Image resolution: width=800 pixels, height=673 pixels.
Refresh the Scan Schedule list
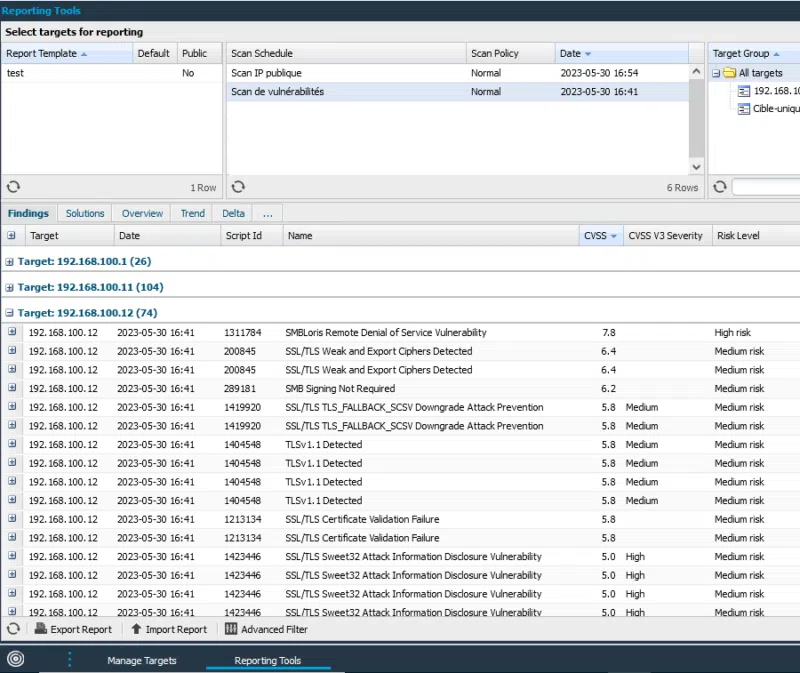point(238,187)
